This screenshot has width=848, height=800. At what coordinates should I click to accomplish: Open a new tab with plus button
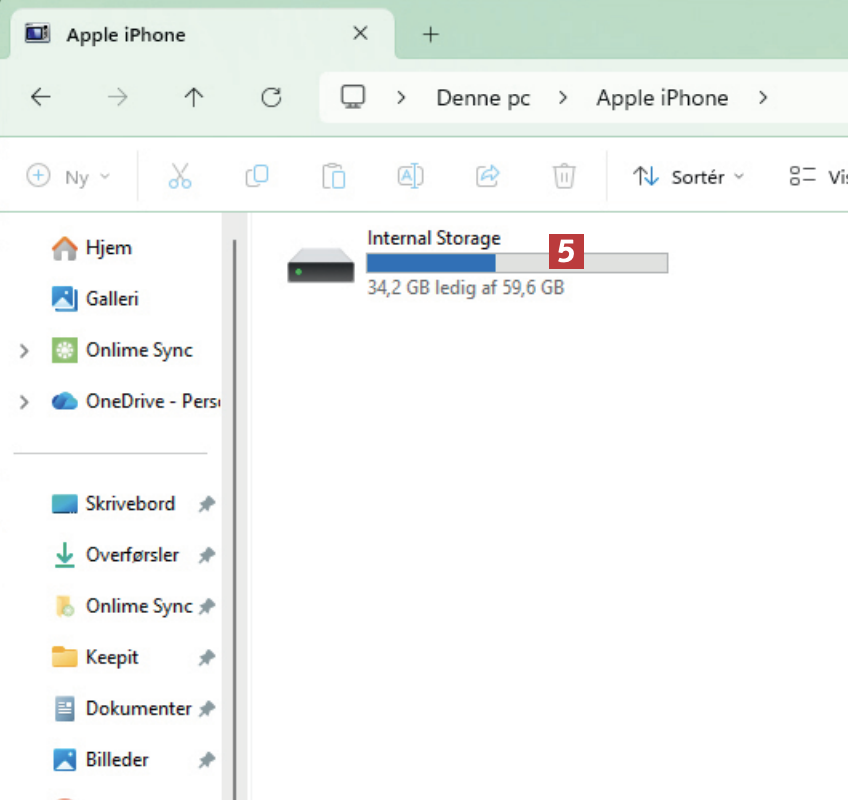coord(430,35)
